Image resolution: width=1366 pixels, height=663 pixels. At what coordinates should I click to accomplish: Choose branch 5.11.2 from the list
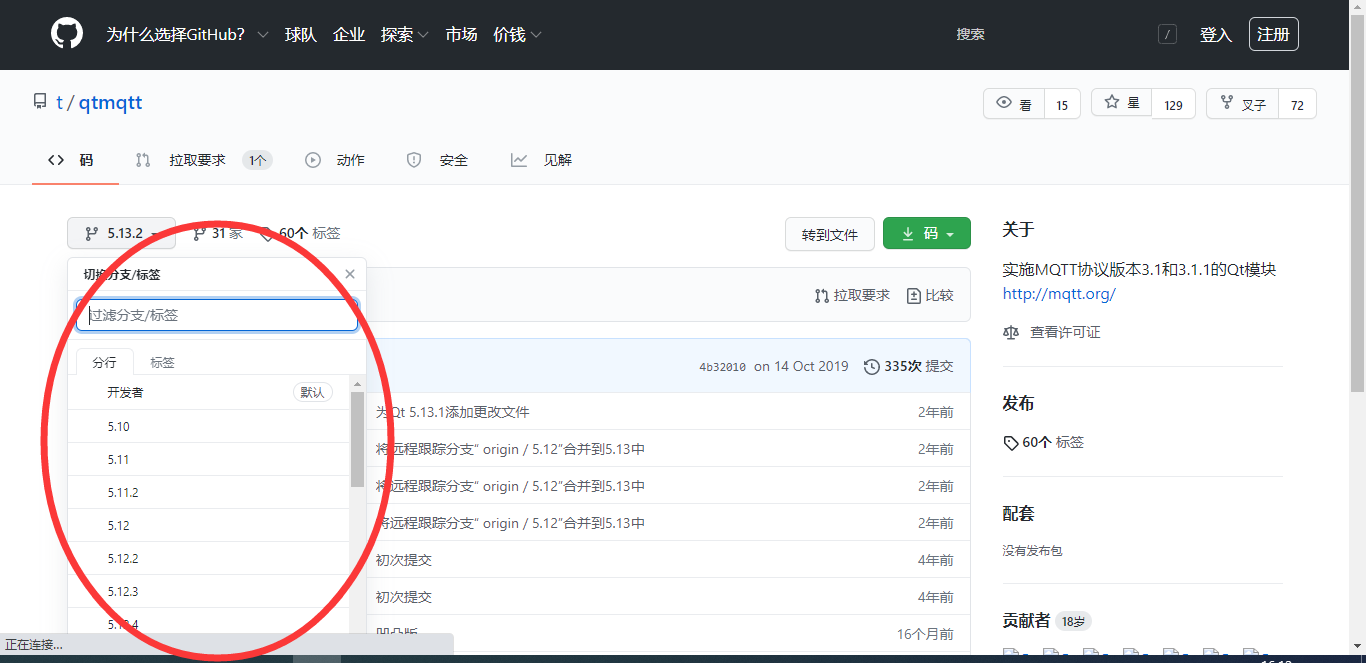[208, 492]
